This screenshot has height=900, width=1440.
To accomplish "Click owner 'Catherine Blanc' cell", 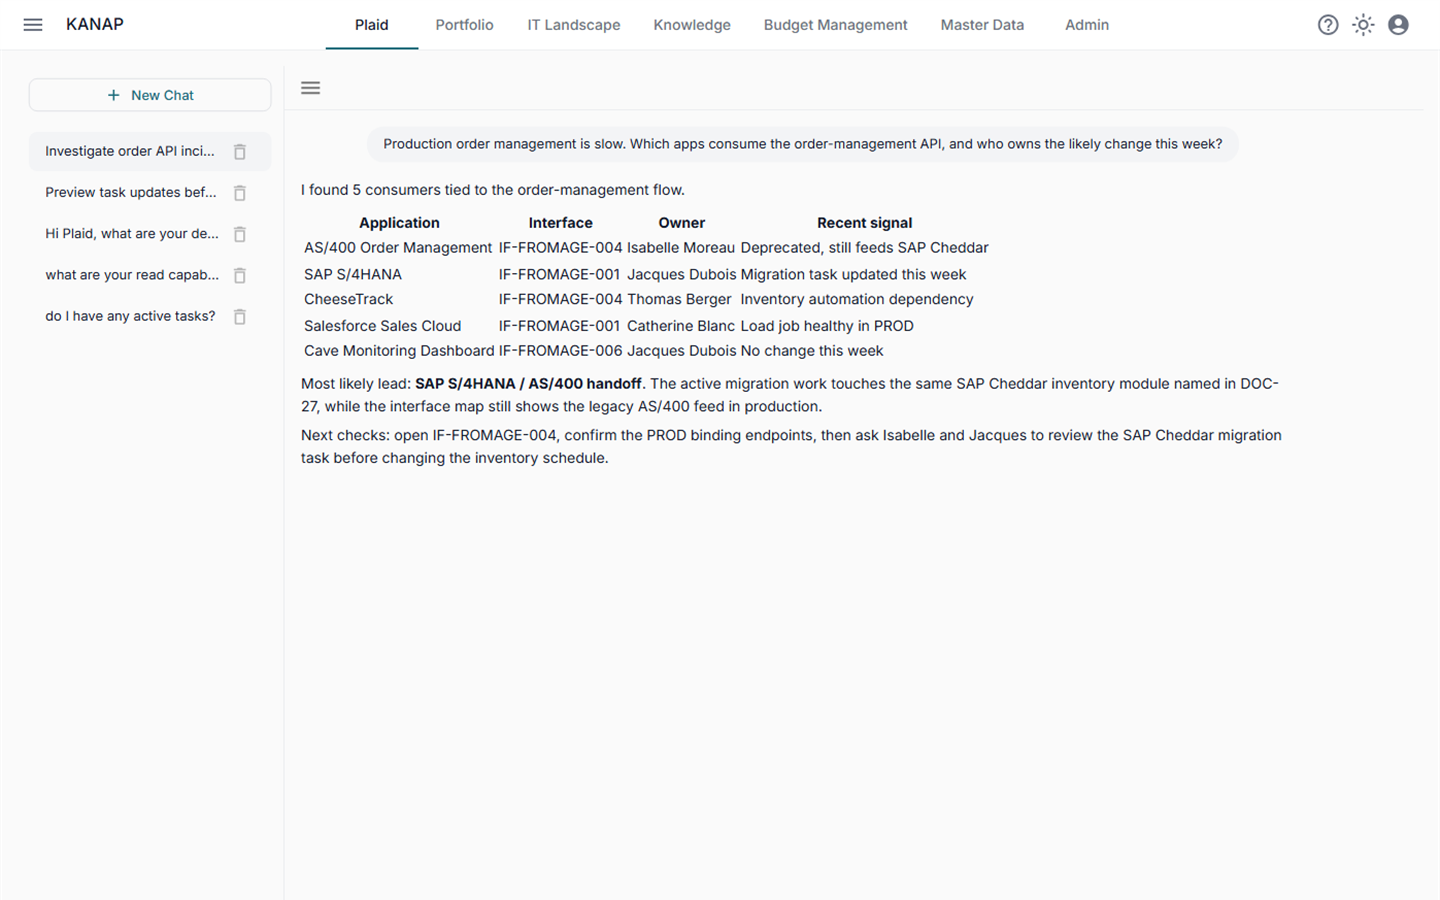I will click(x=681, y=326).
